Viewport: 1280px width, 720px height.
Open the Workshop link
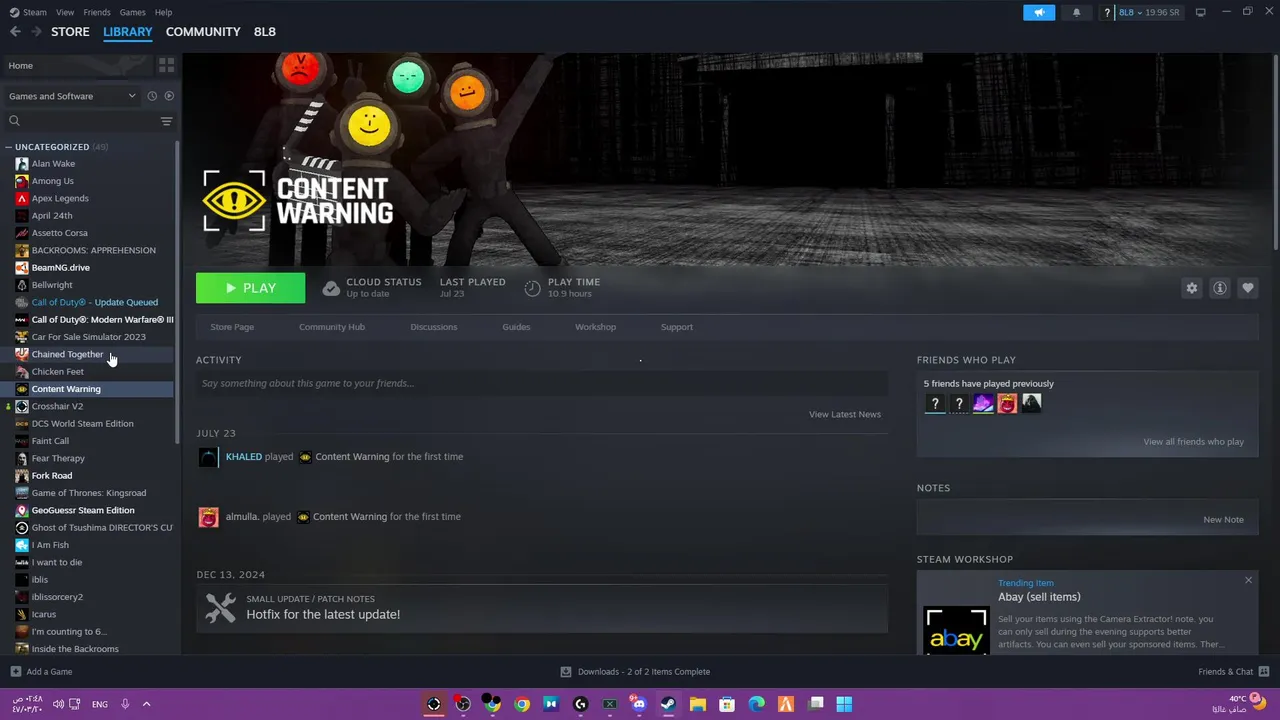(x=595, y=327)
